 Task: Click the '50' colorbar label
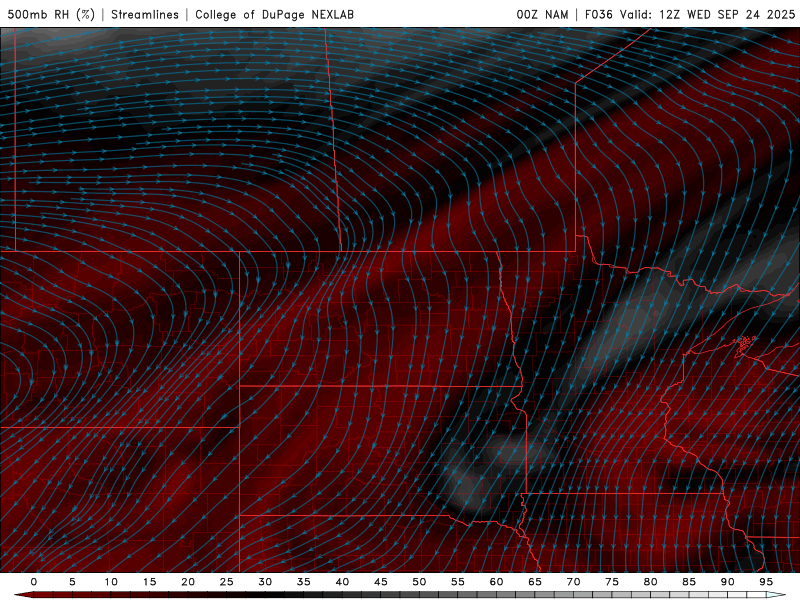[419, 582]
